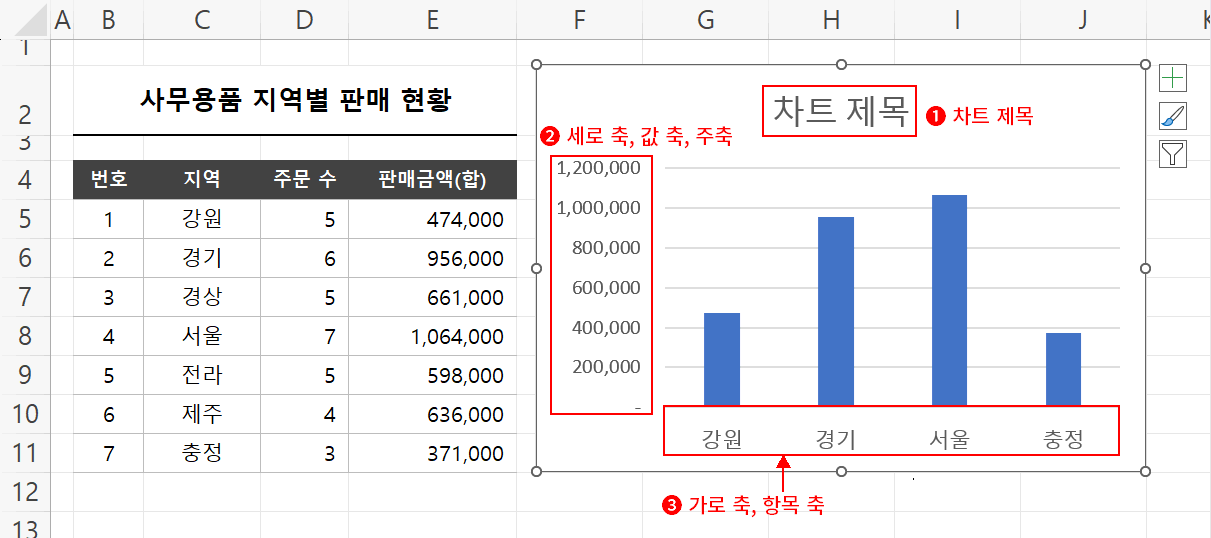Viewport: 1211px width, 538px height.
Task: Click the cell with value 1,064,000
Action: click(x=432, y=336)
